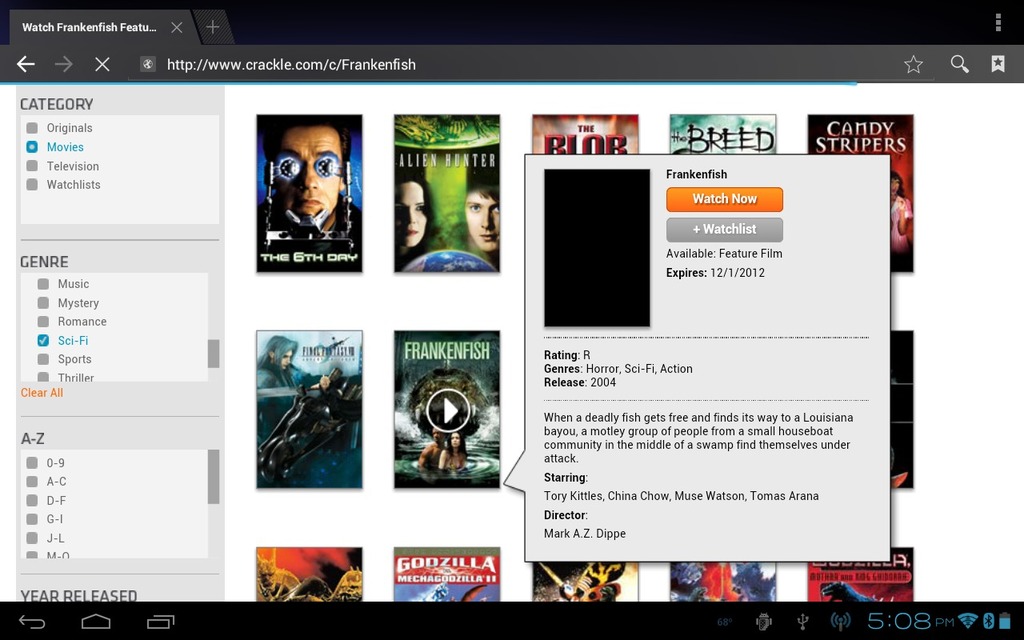Open the 5:08 PM clock panel
Viewport: 1024px width, 640px height.
point(910,620)
